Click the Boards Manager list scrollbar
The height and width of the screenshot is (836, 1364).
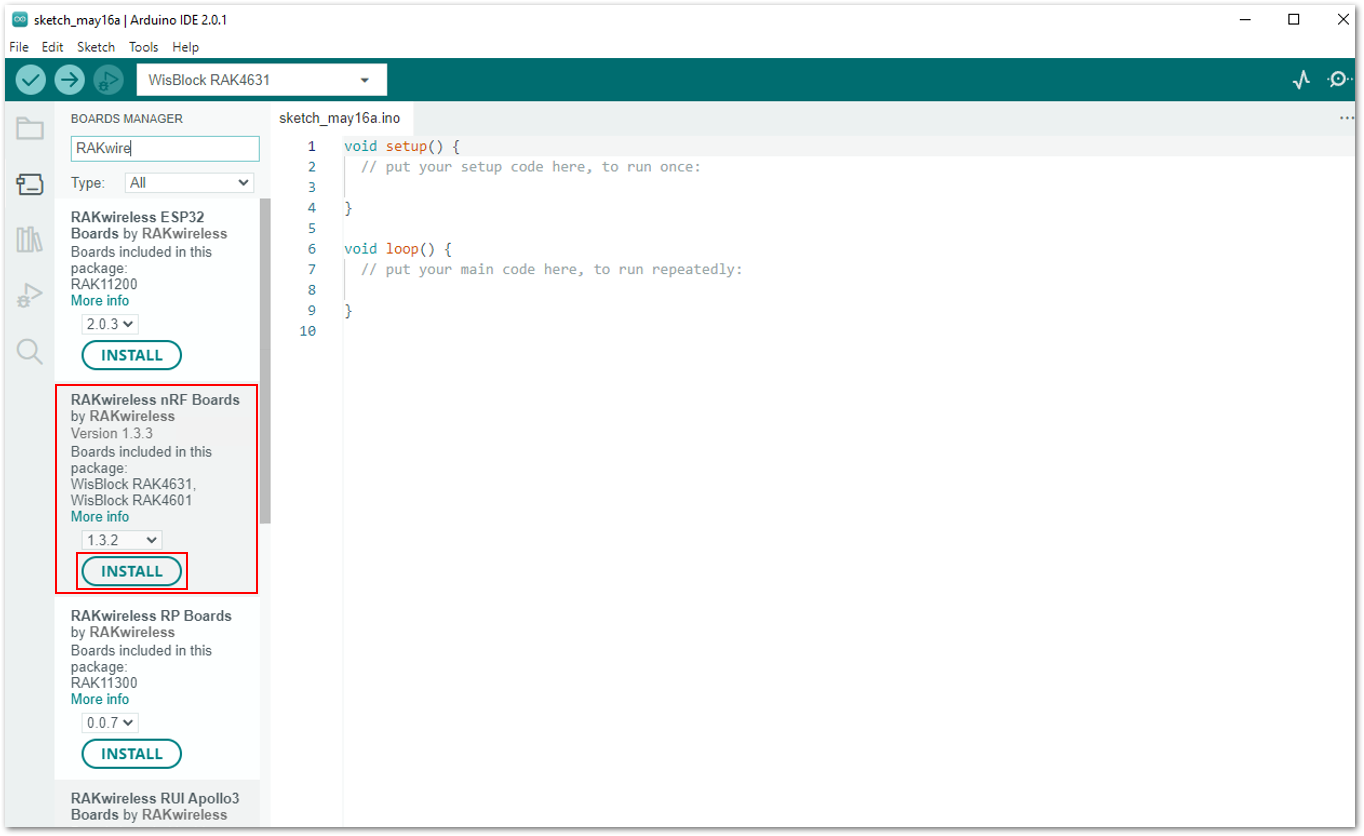tap(265, 360)
